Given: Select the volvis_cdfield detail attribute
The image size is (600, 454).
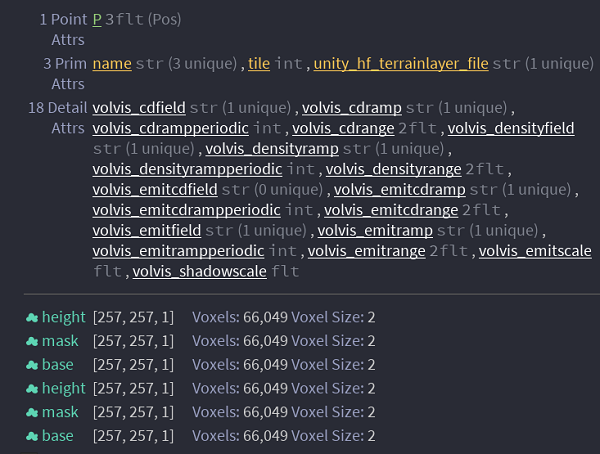Looking at the screenshot, I should click(138, 108).
